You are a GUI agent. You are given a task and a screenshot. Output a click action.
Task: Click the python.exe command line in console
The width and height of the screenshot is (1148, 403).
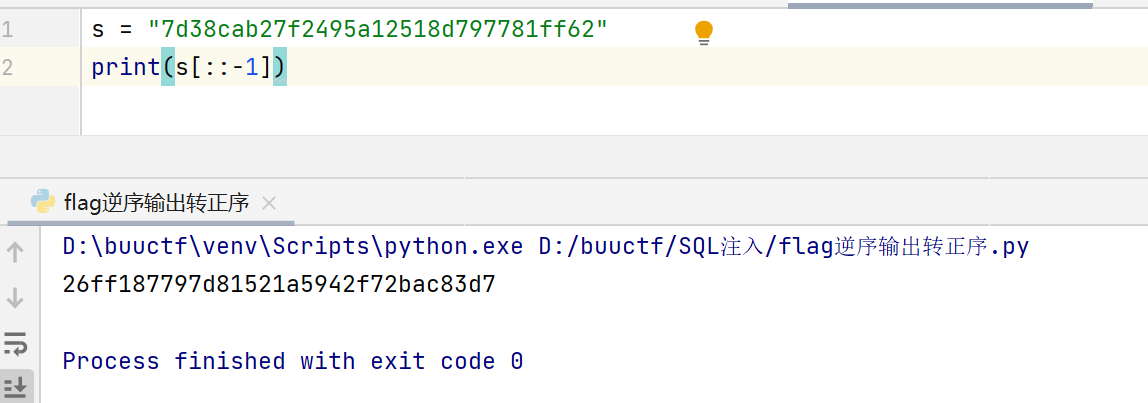pos(546,247)
